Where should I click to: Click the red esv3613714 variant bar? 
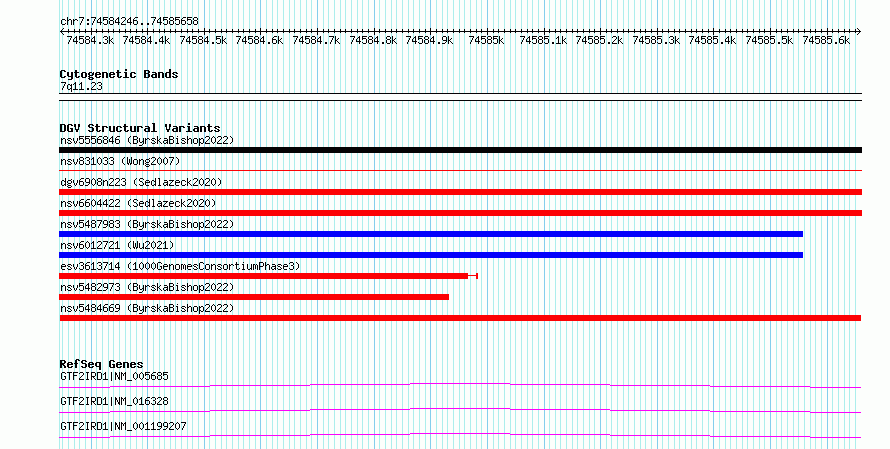pos(263,276)
